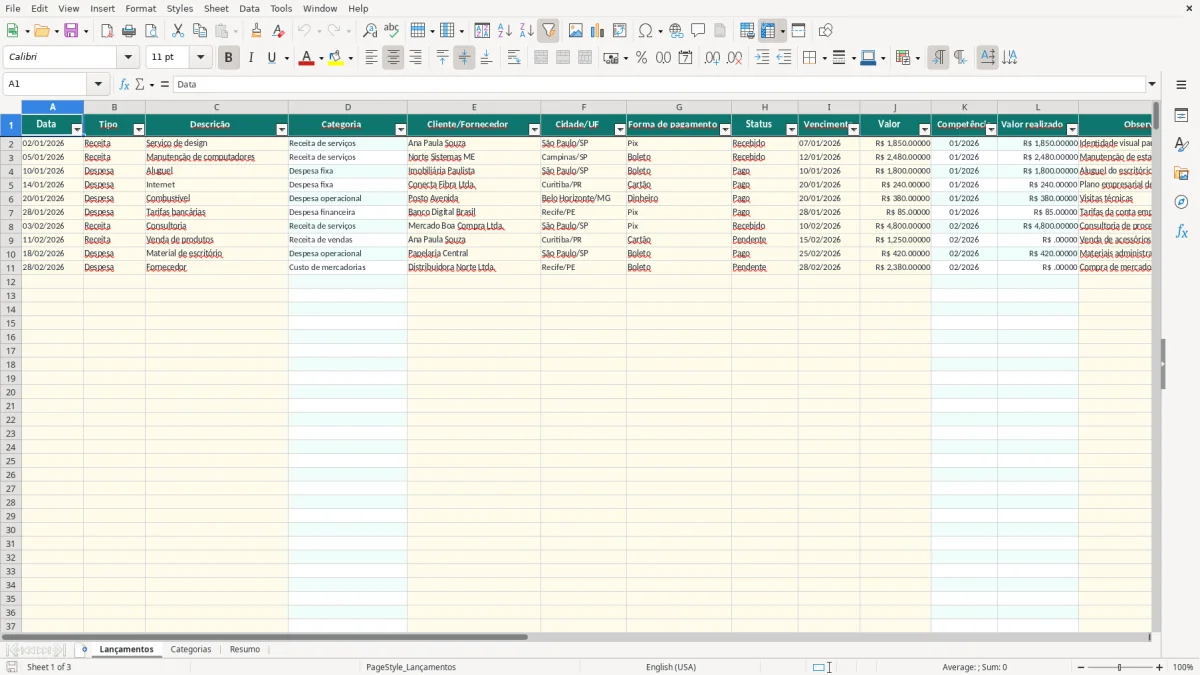Click the Wrap Text icon
This screenshot has width=1200, height=675.
pyautogui.click(x=514, y=58)
